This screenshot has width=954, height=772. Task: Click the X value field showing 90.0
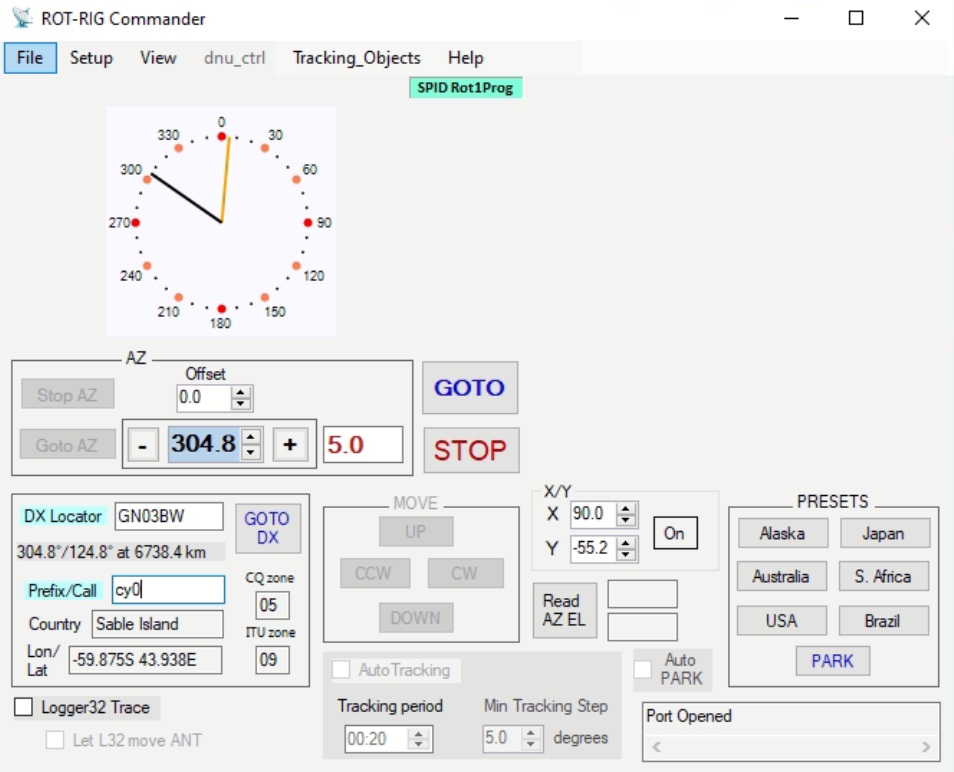(x=594, y=515)
